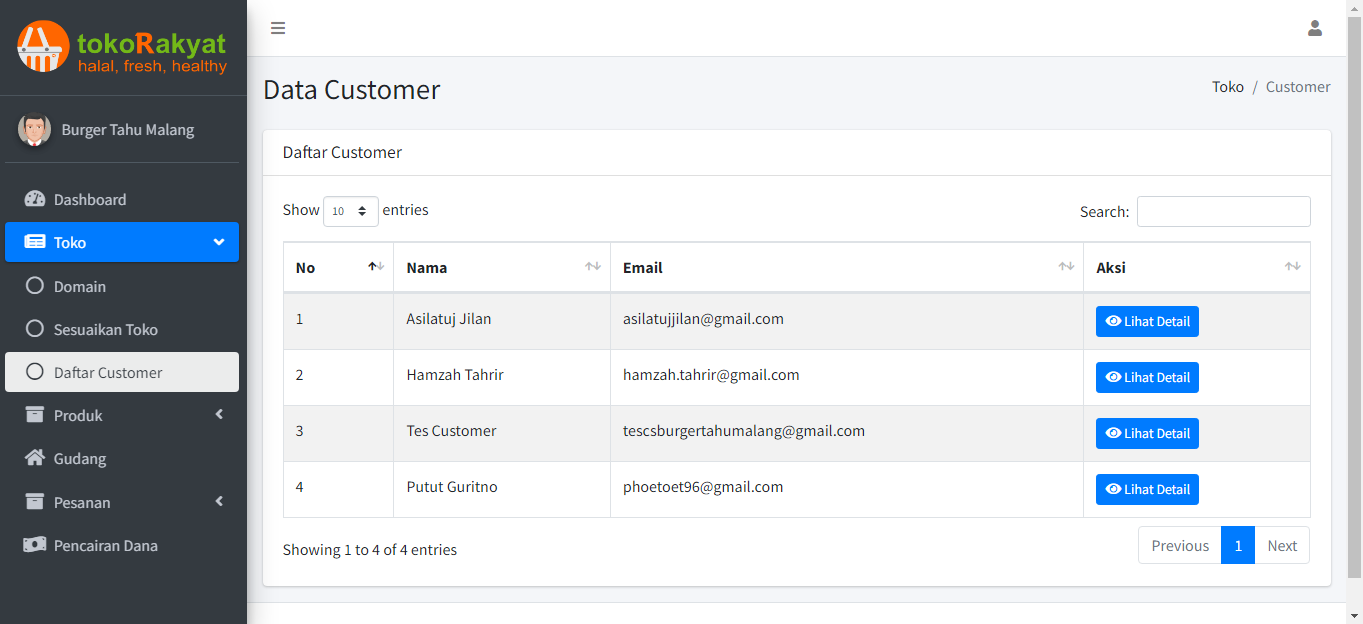The height and width of the screenshot is (624, 1363).
Task: Open the user profile icon
Action: click(x=1315, y=28)
